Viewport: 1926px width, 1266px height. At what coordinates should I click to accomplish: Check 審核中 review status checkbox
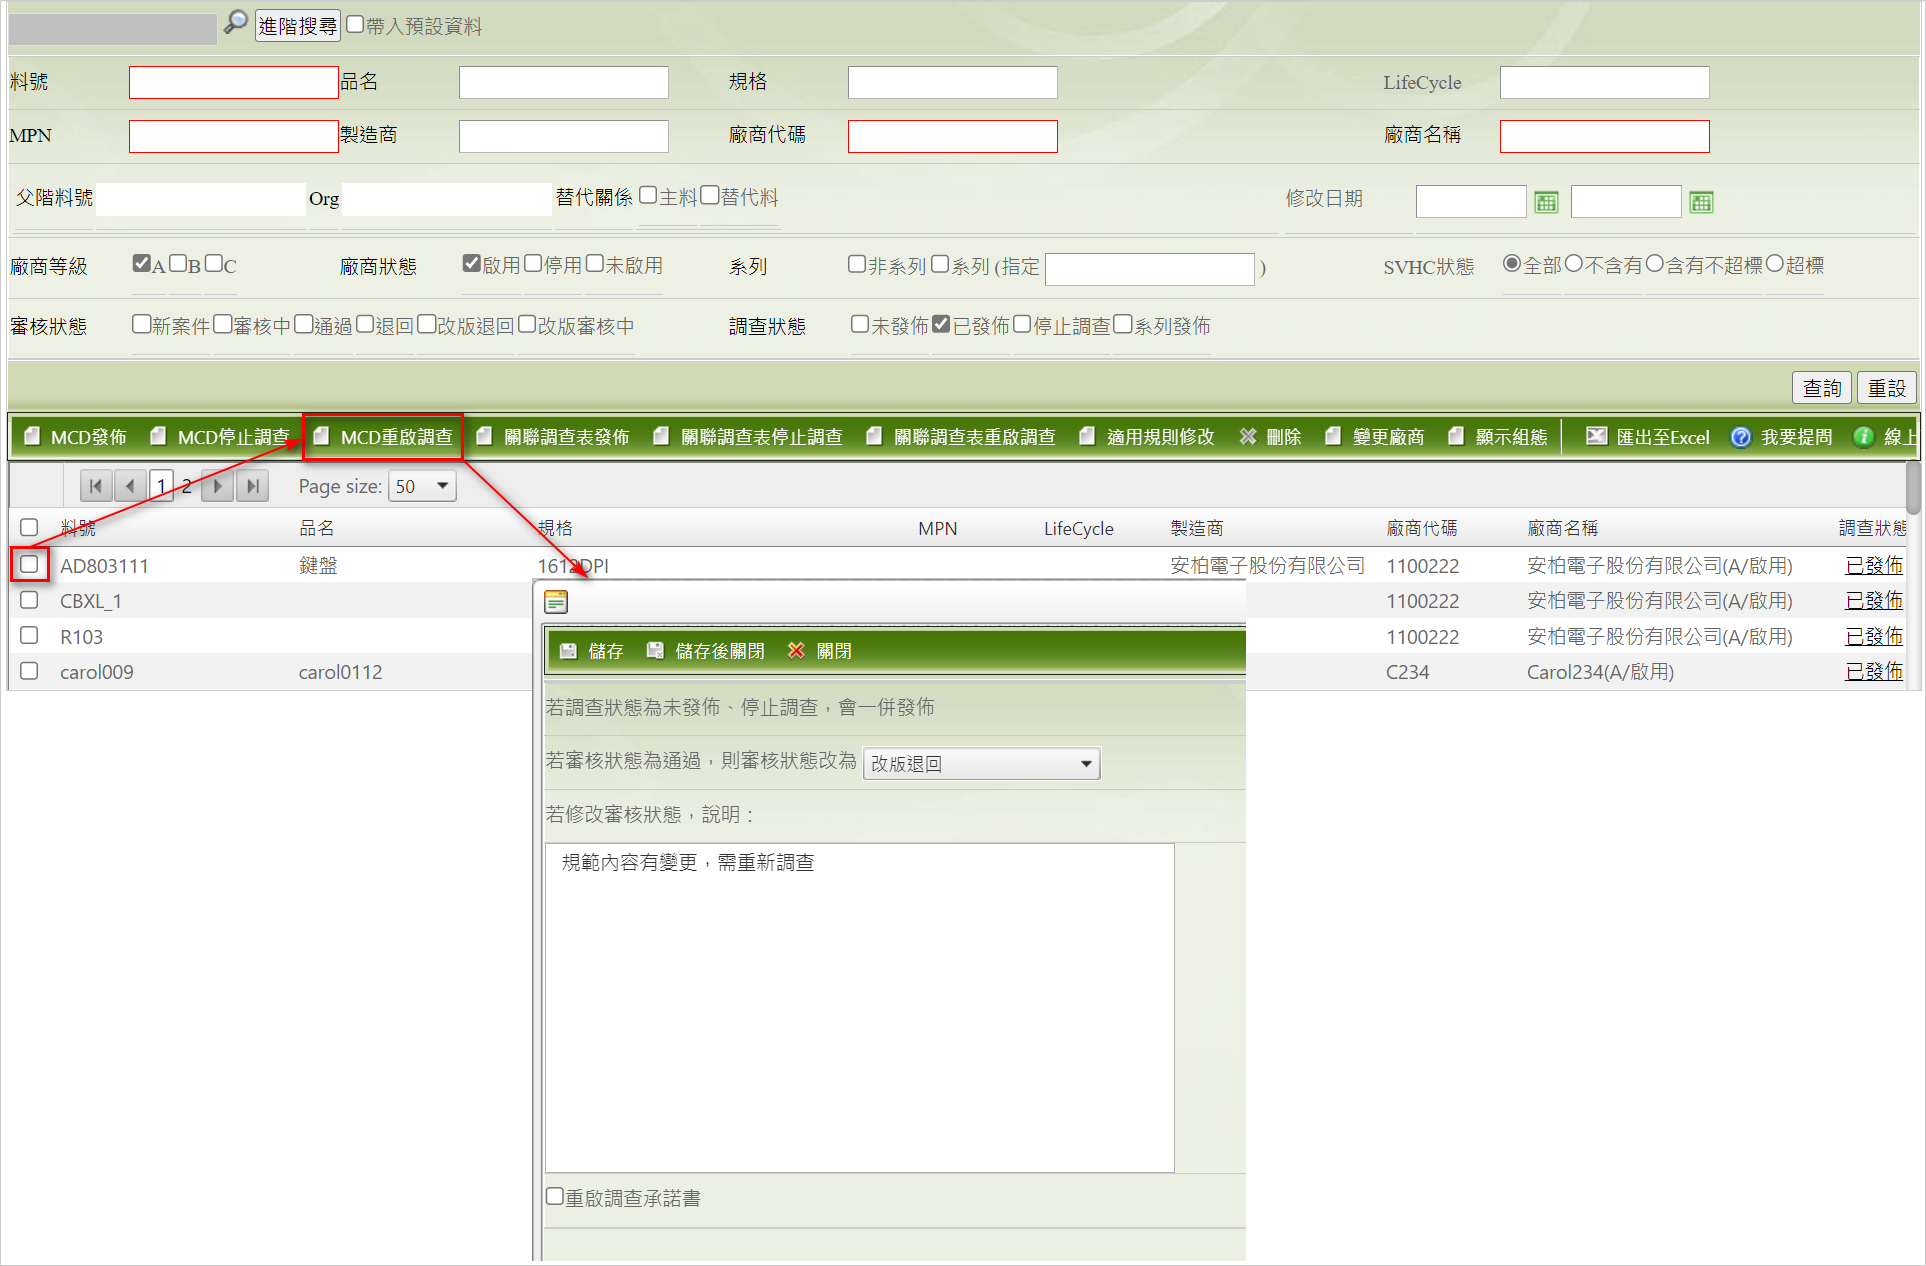[x=223, y=324]
